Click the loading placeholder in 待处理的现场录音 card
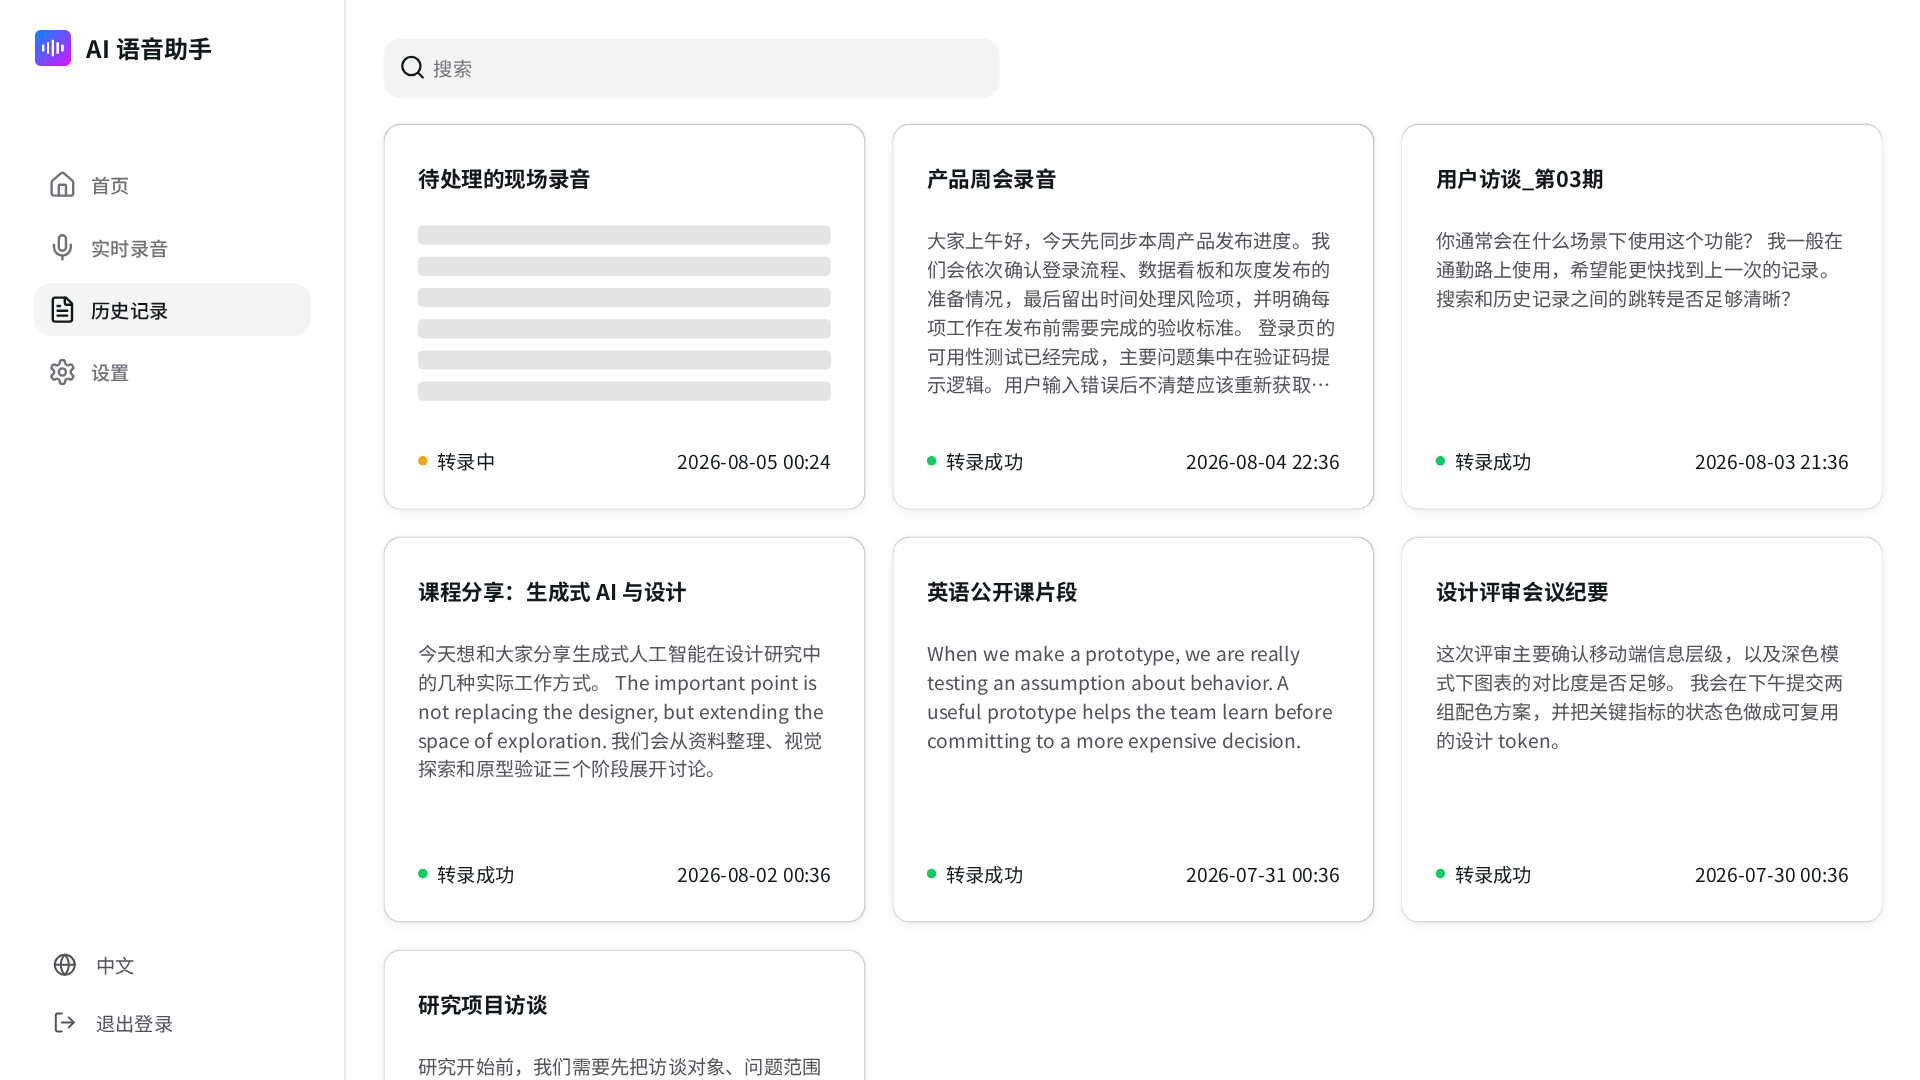This screenshot has height=1080, width=1920. [x=624, y=313]
